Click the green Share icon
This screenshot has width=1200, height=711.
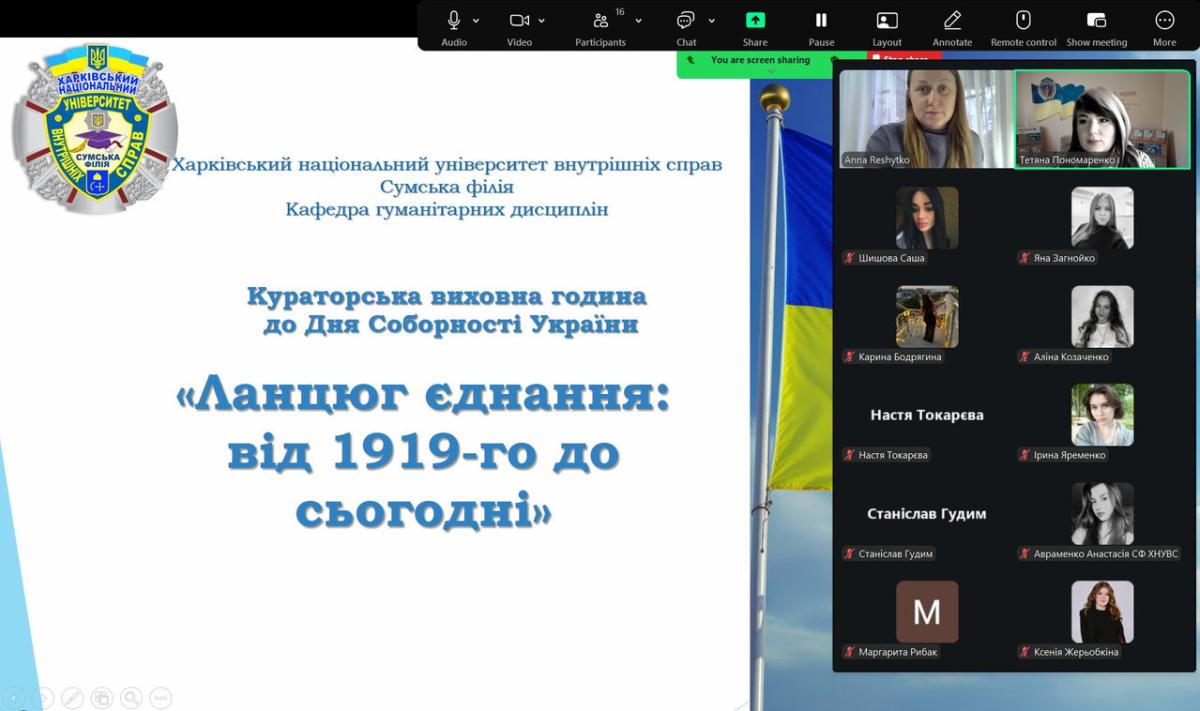(755, 21)
